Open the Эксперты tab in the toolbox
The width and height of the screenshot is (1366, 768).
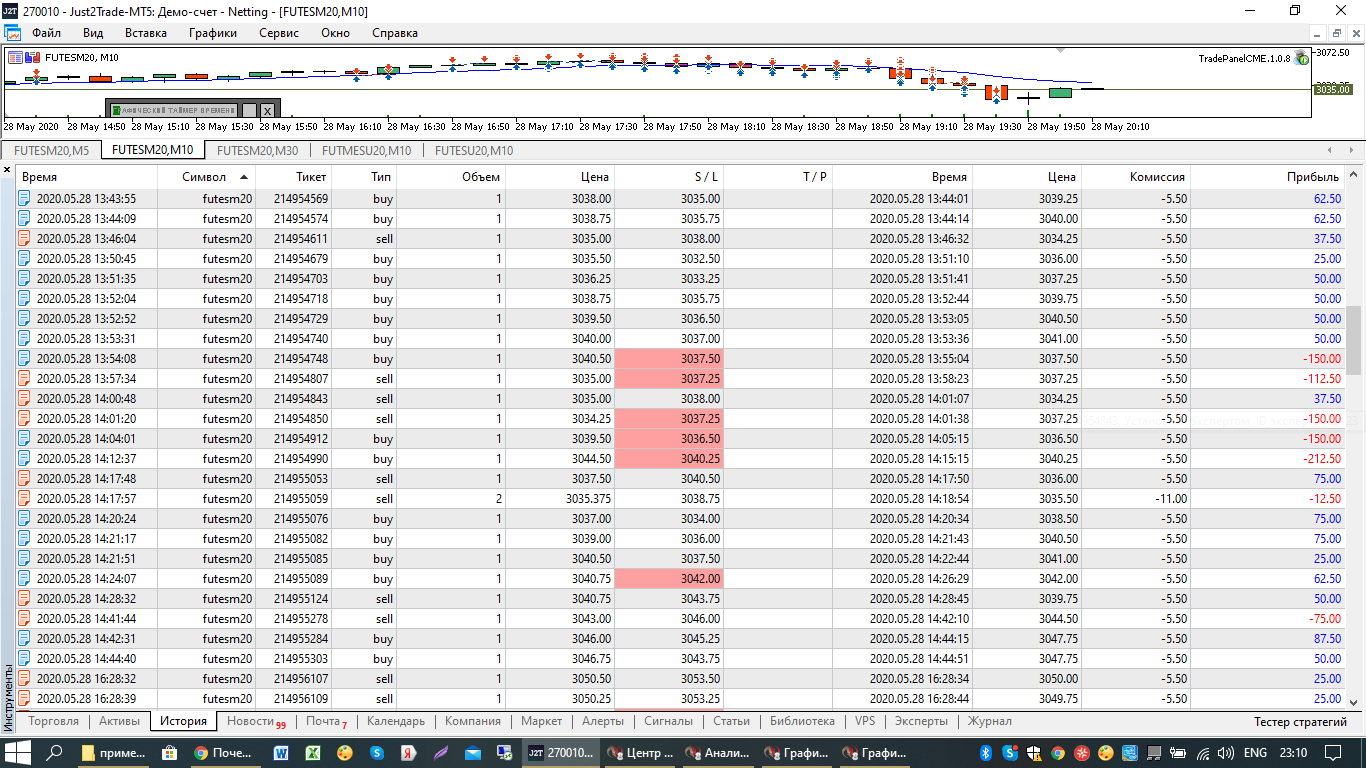(920, 721)
